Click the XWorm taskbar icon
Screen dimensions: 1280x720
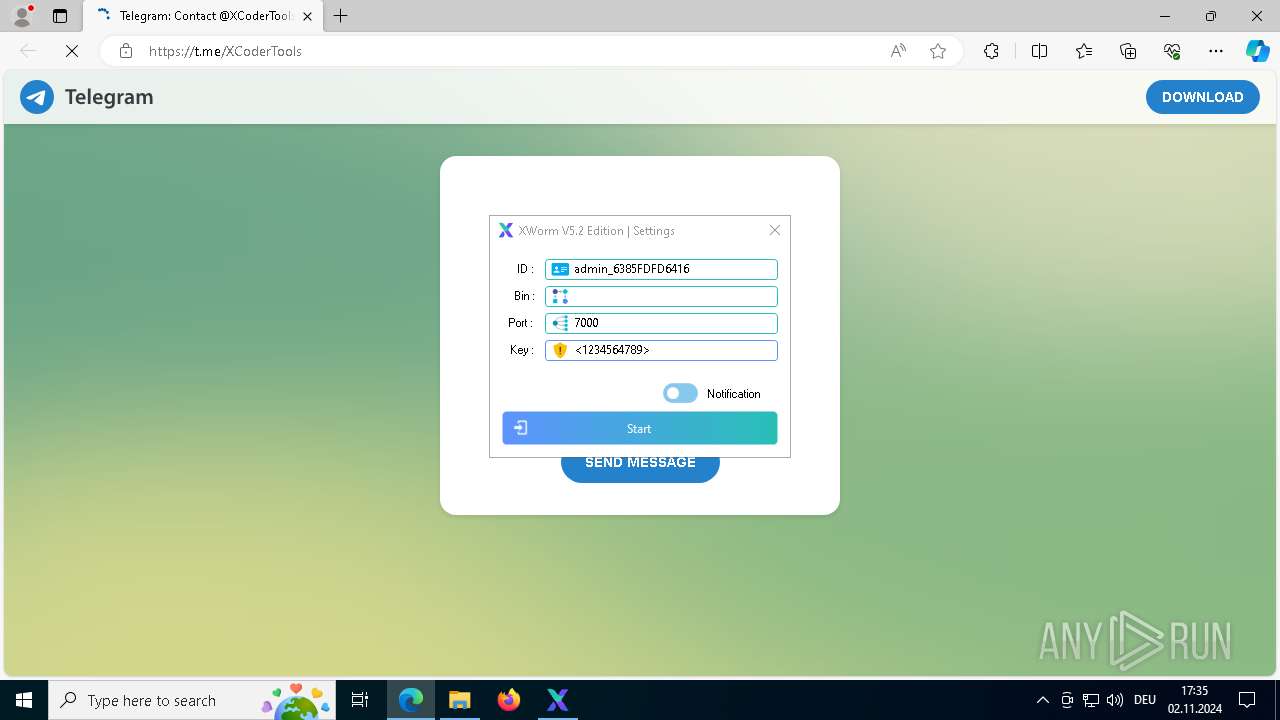pyautogui.click(x=558, y=700)
